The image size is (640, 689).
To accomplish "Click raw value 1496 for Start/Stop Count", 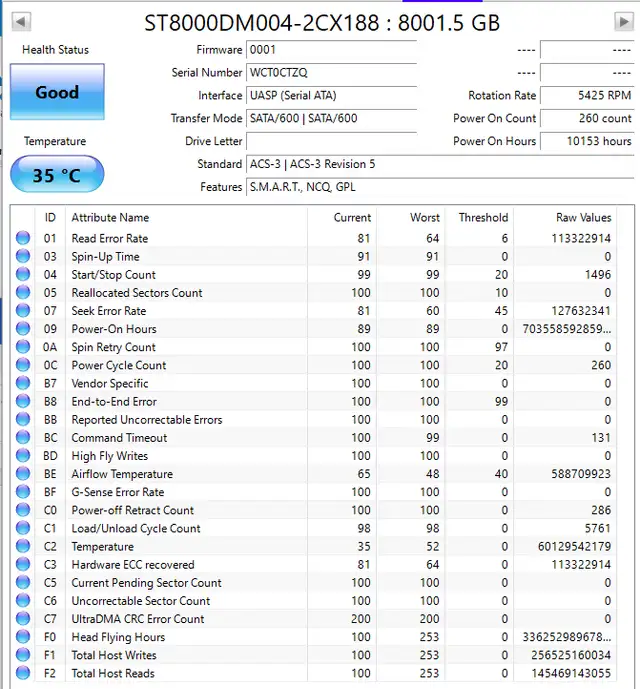I will 597,275.
